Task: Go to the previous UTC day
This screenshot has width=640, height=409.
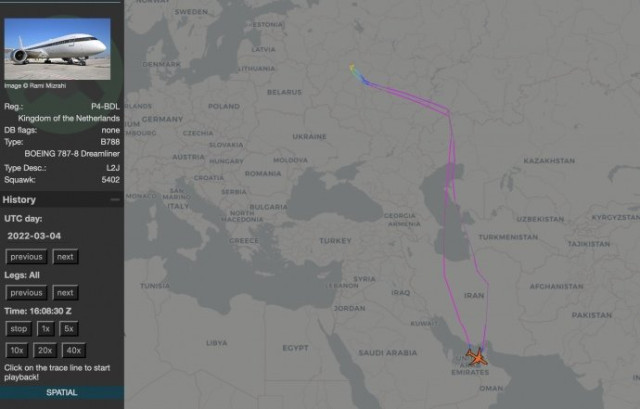Action: tap(27, 257)
